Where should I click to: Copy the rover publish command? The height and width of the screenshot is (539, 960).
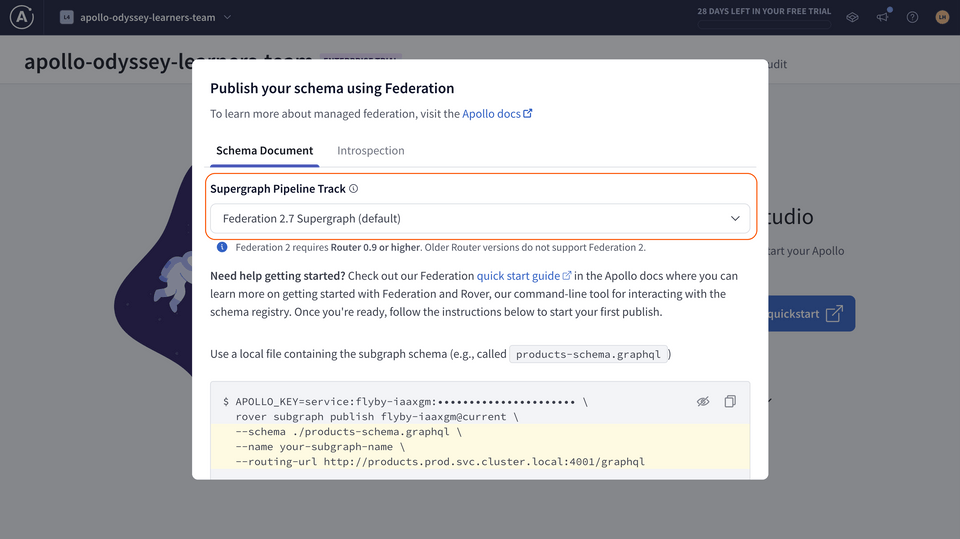(730, 401)
